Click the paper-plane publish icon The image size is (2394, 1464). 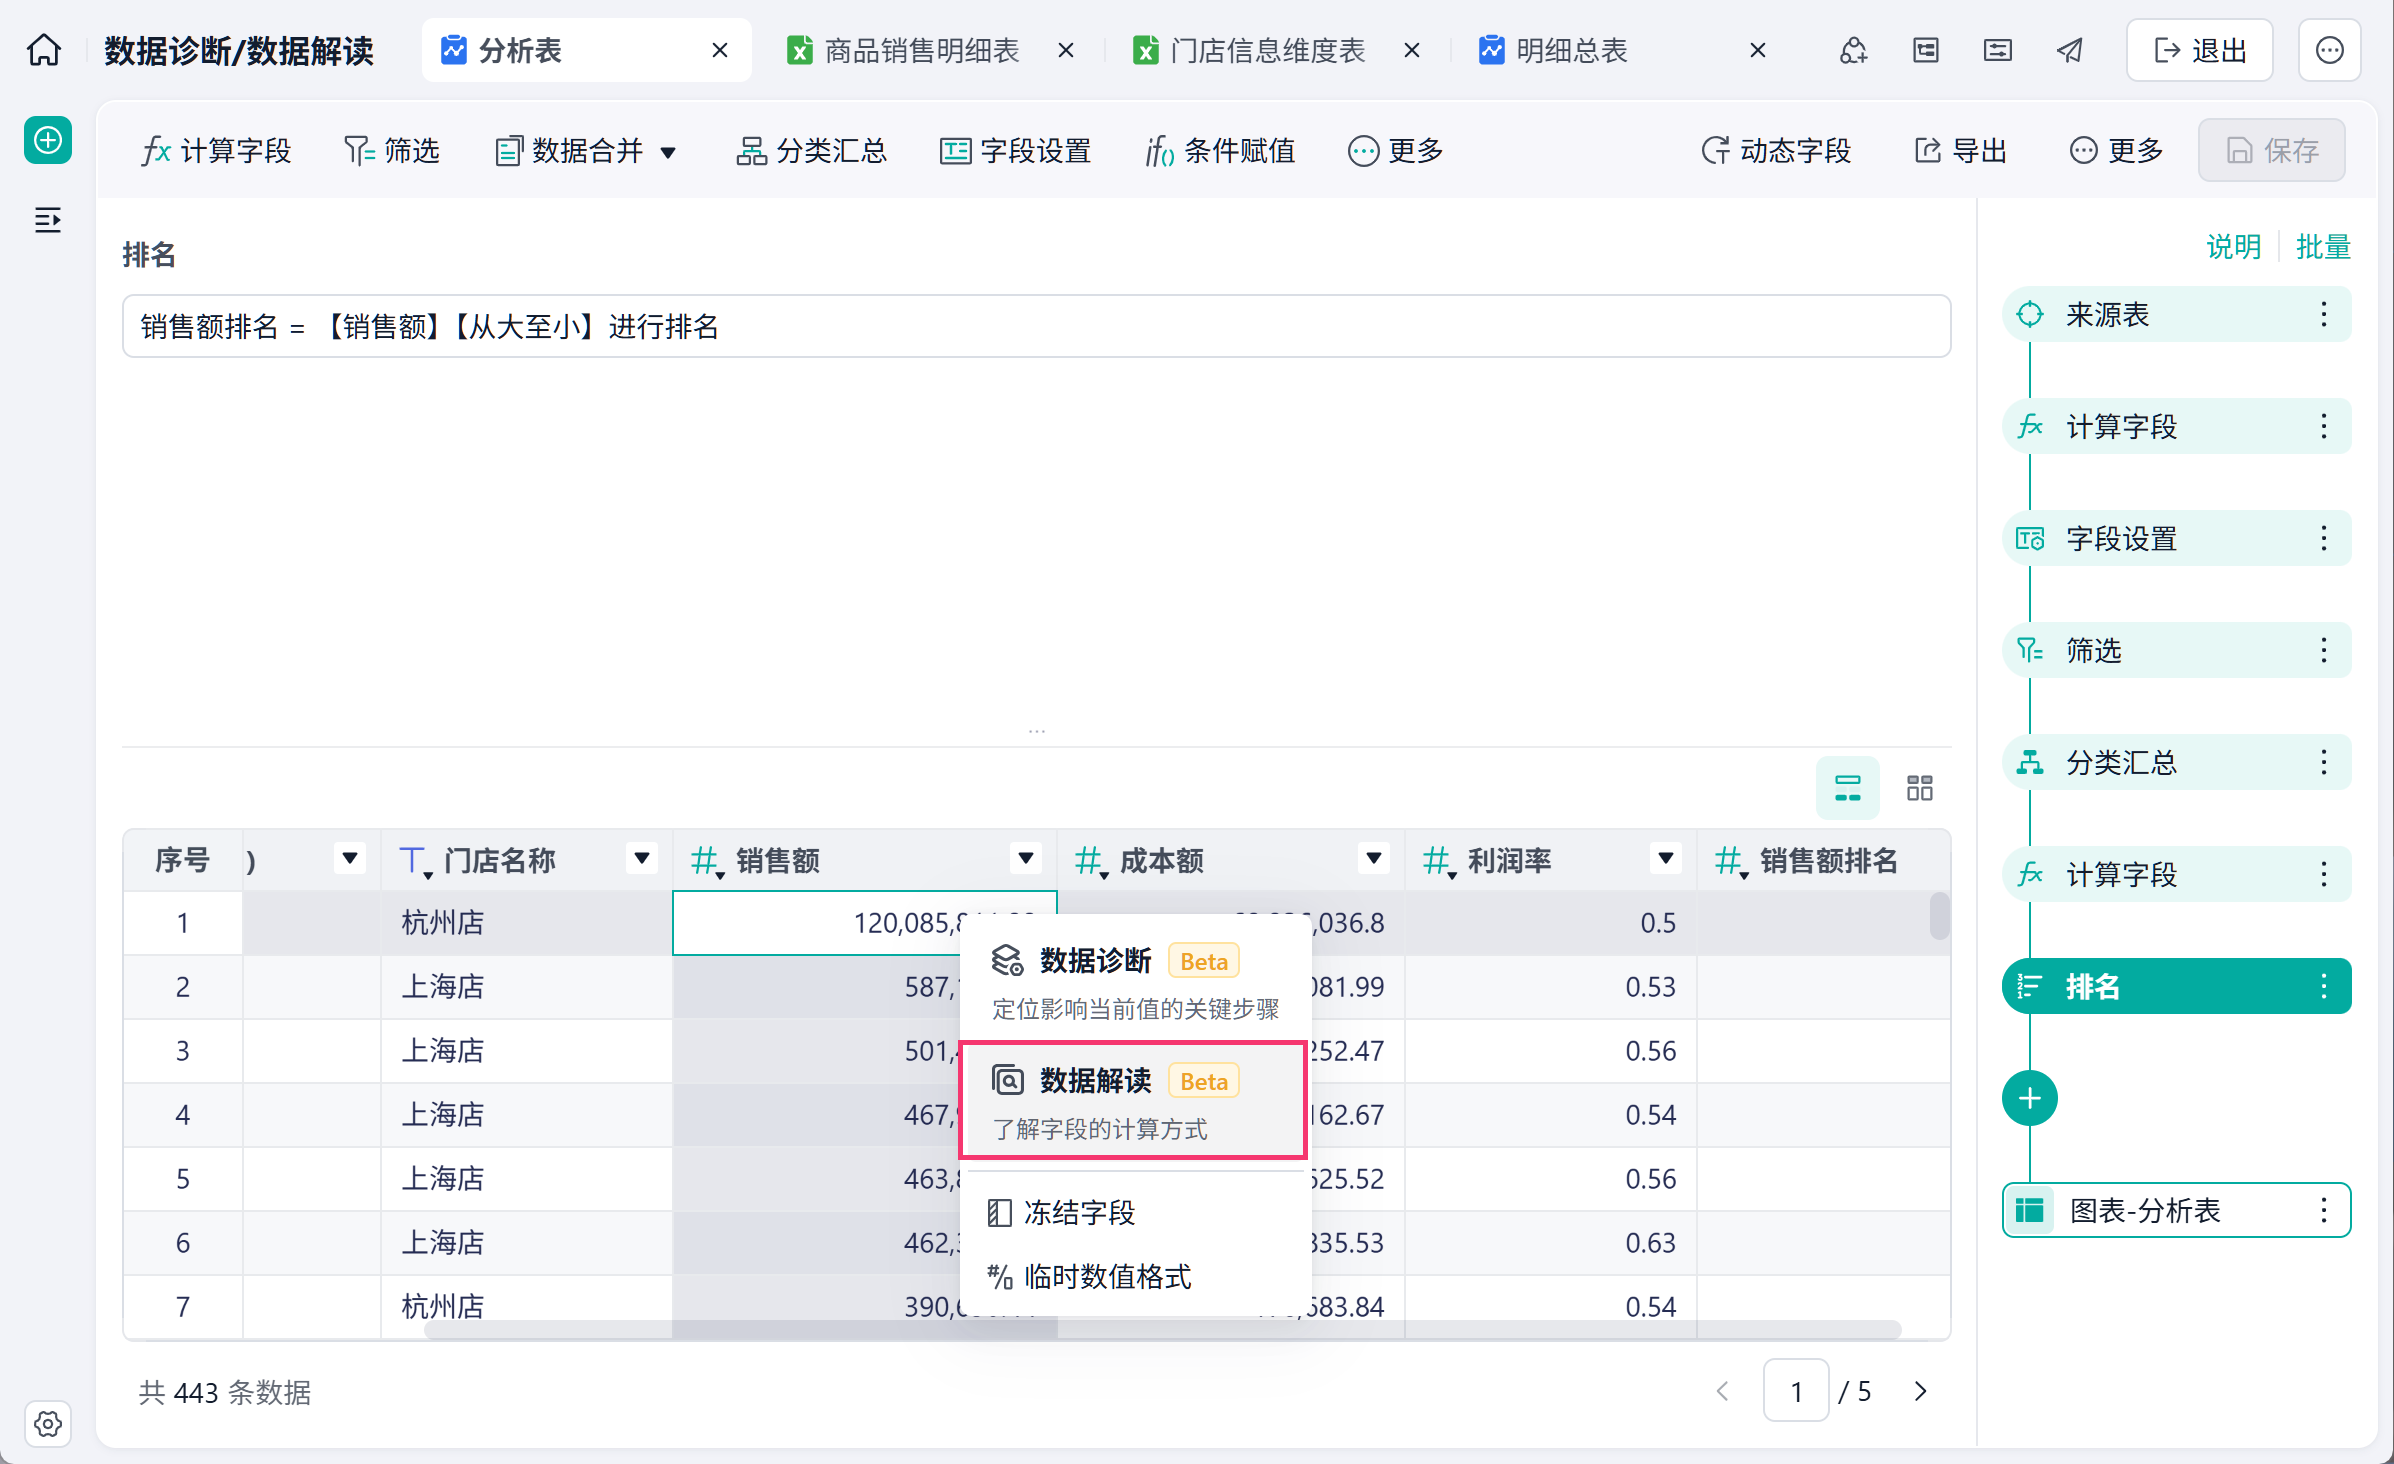click(2069, 50)
